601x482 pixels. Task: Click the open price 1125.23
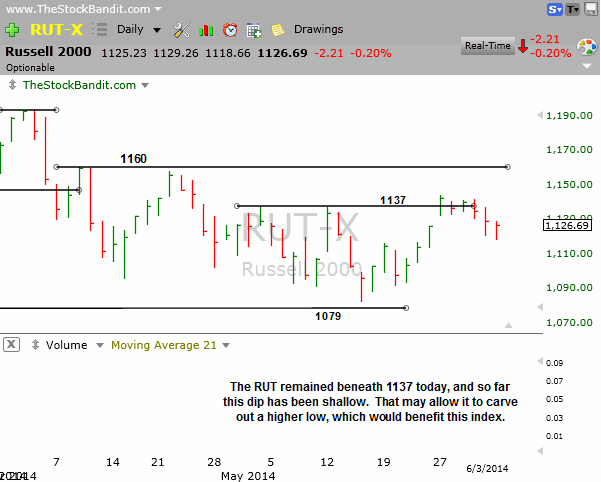point(124,53)
